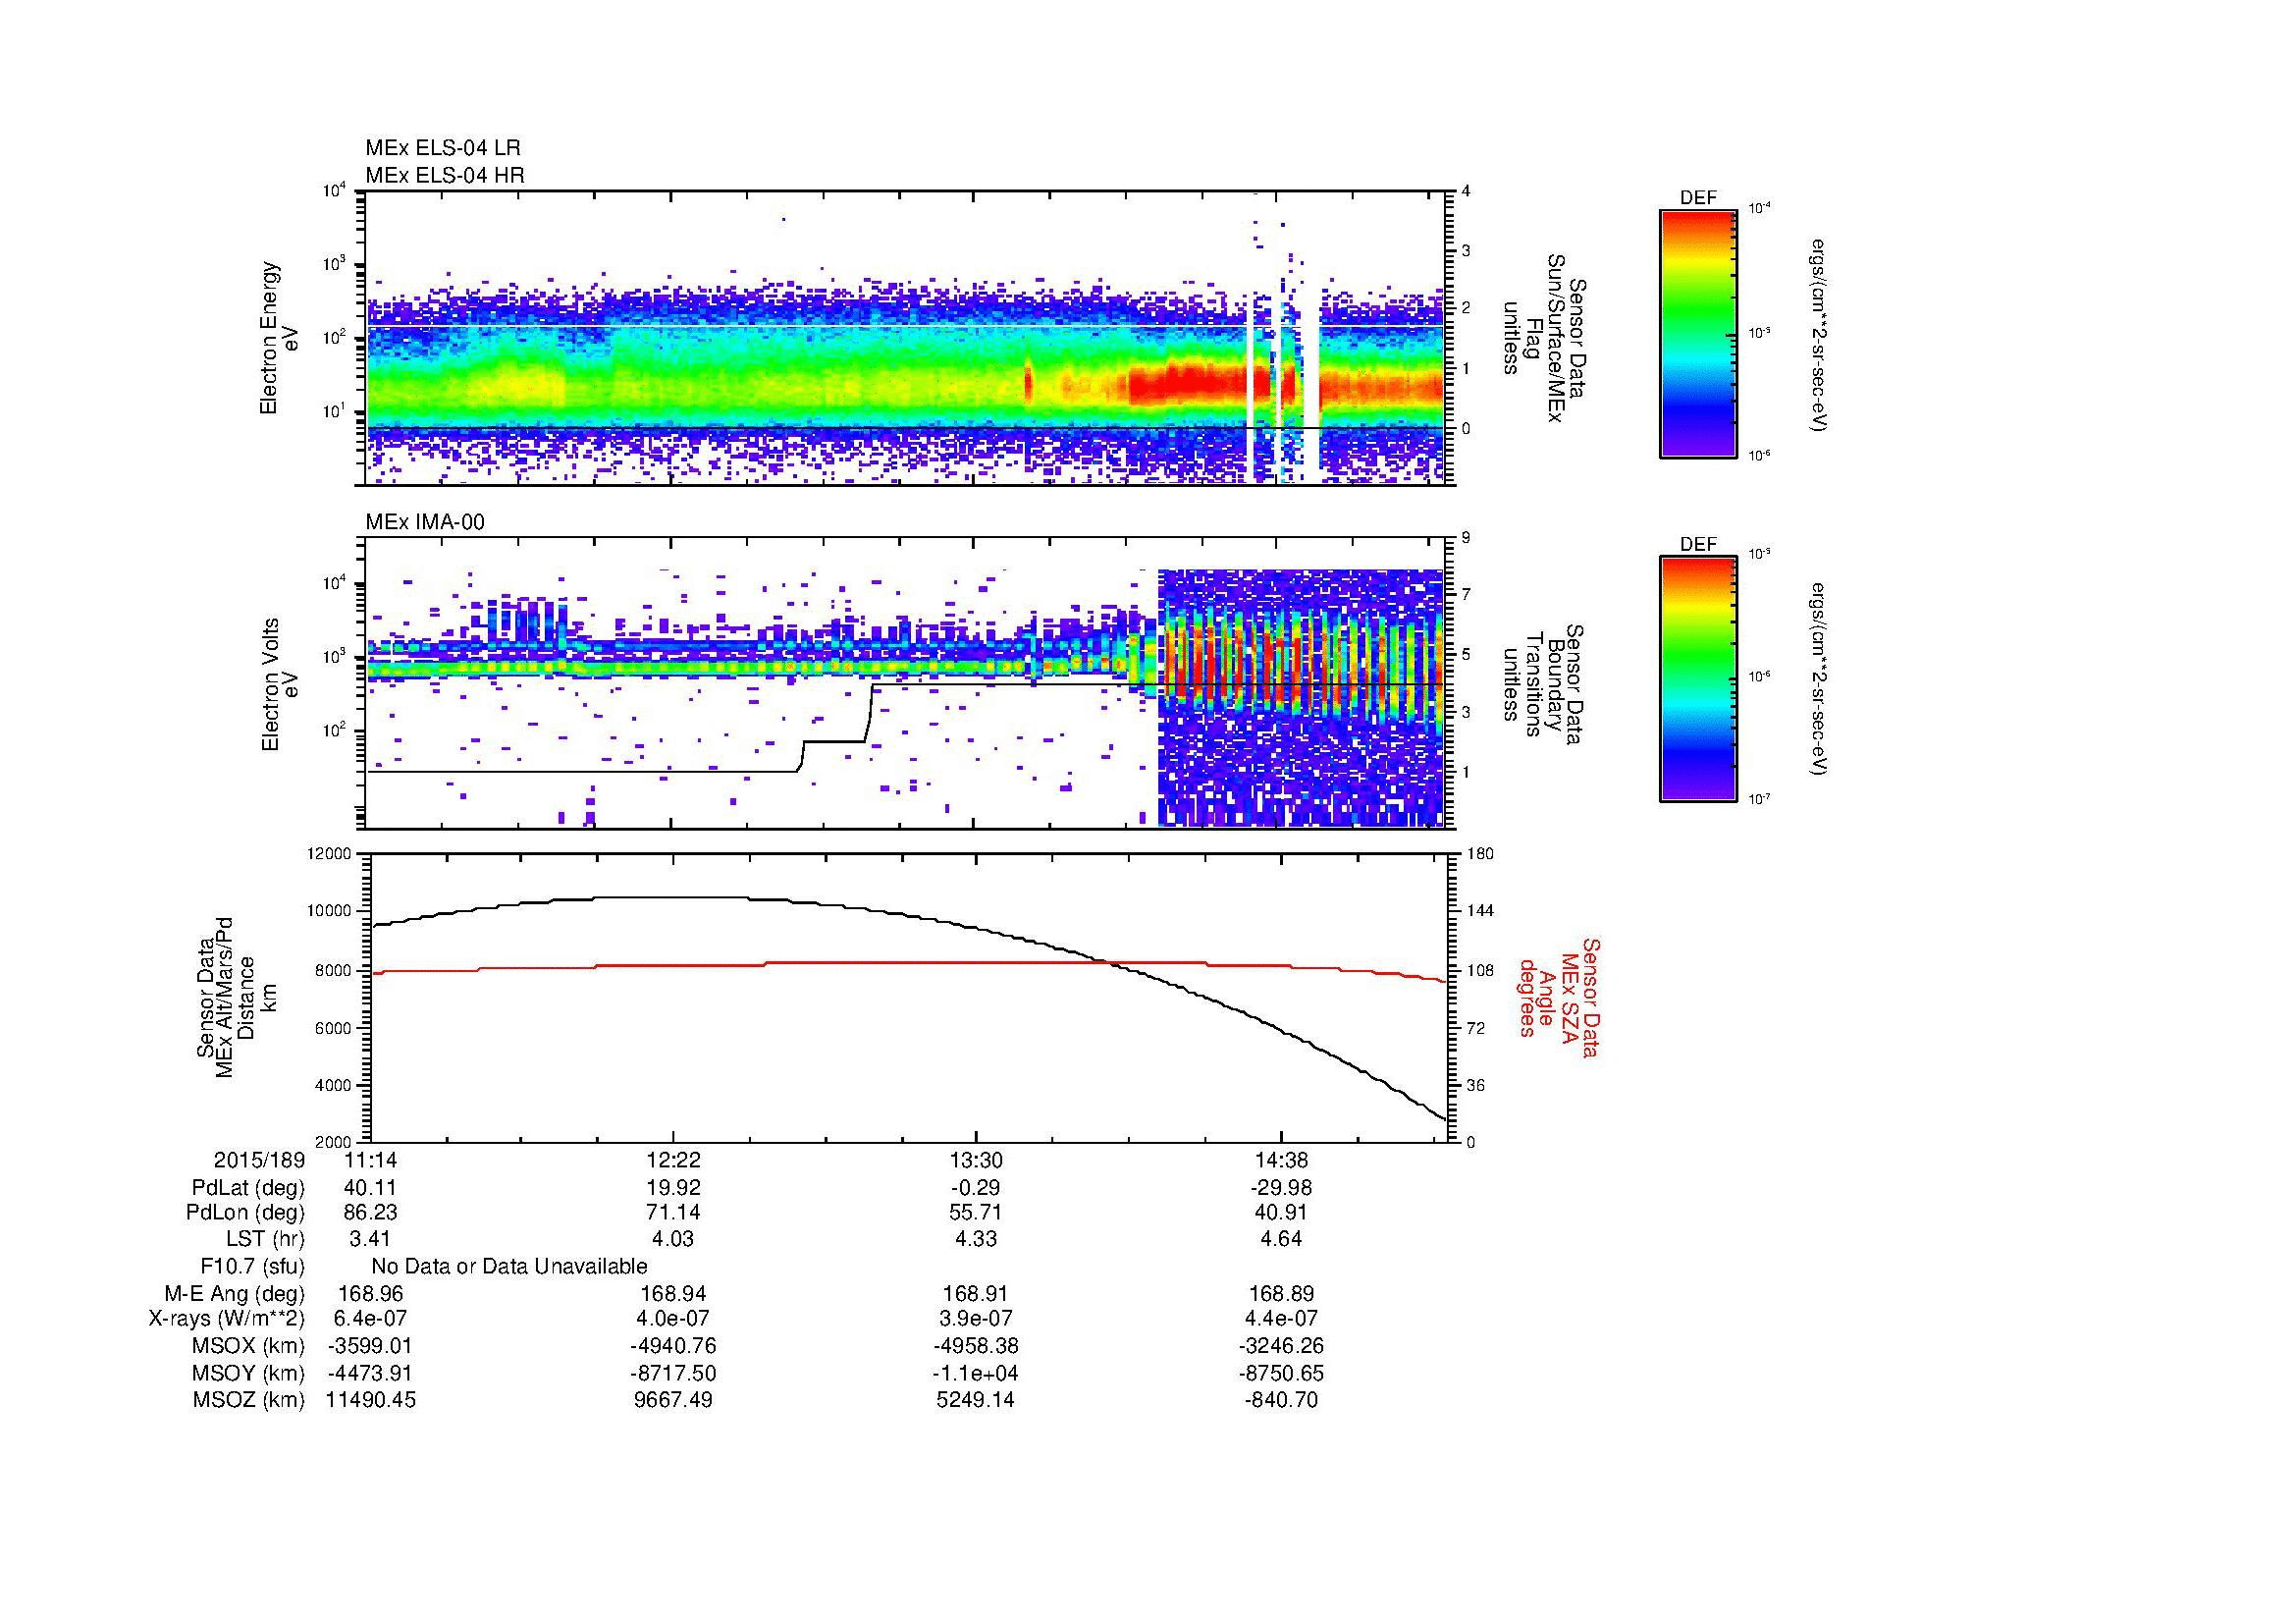
Task: Select the upper DEF color bar
Action: click(1697, 333)
